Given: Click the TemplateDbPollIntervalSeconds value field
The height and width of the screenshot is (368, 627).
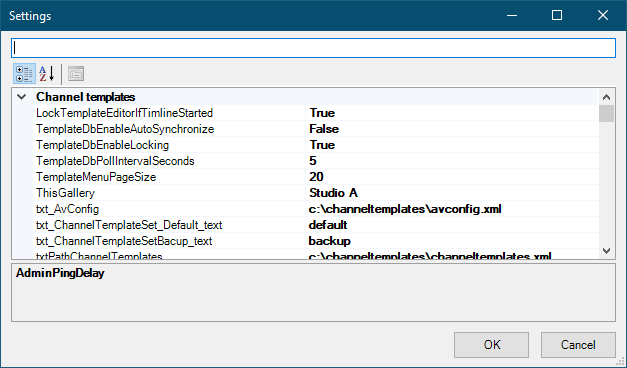Looking at the screenshot, I should (452, 161).
